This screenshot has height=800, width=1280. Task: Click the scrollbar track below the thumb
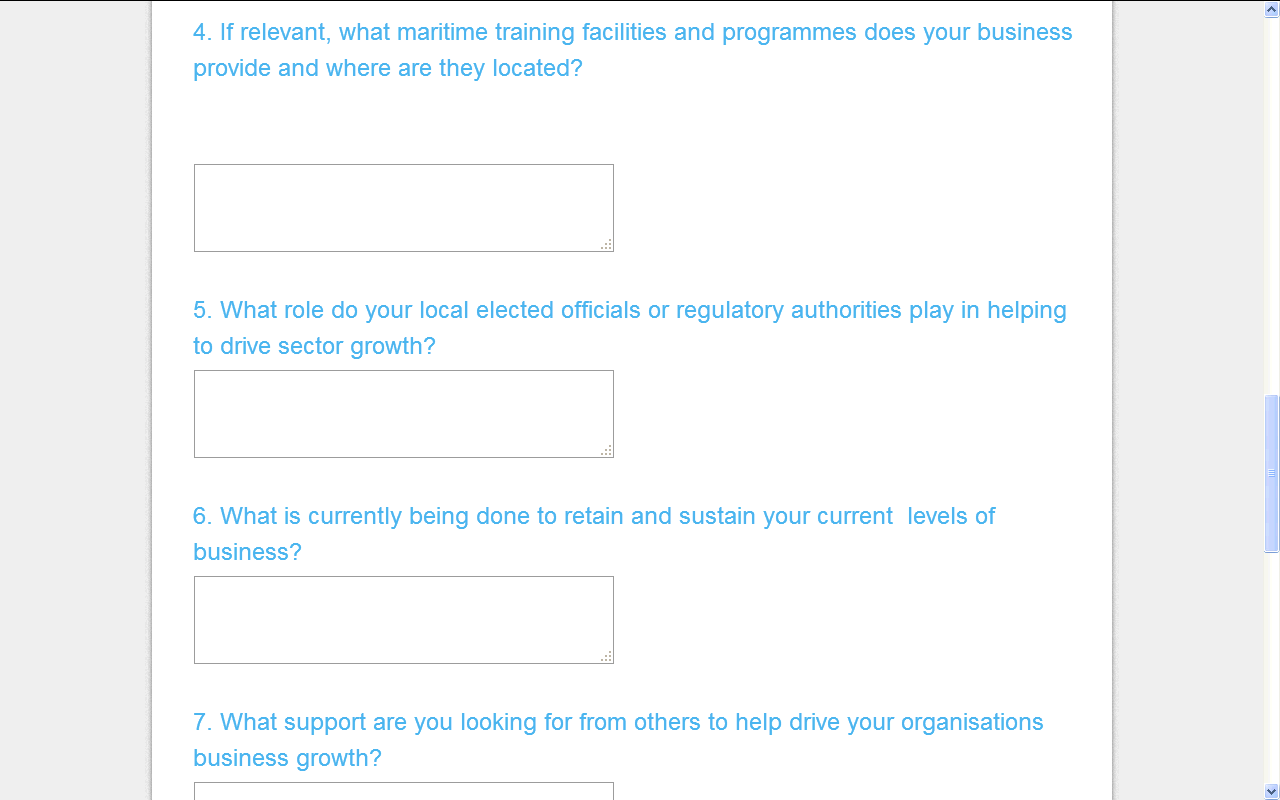[1271, 667]
